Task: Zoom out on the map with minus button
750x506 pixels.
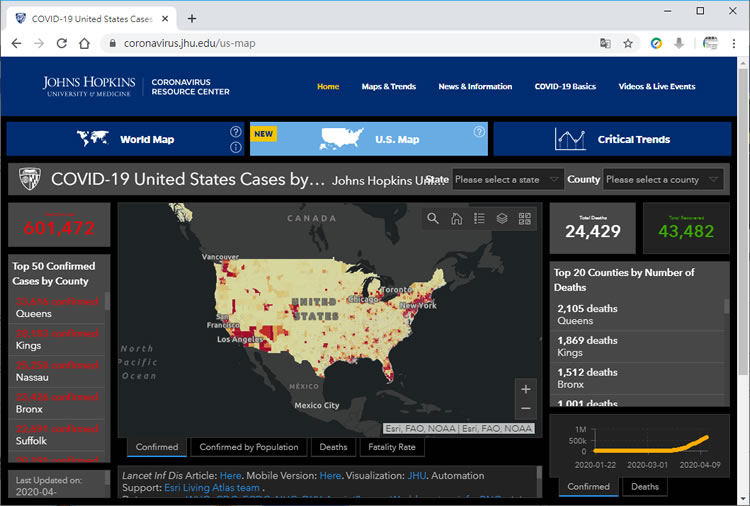Action: 526,409
